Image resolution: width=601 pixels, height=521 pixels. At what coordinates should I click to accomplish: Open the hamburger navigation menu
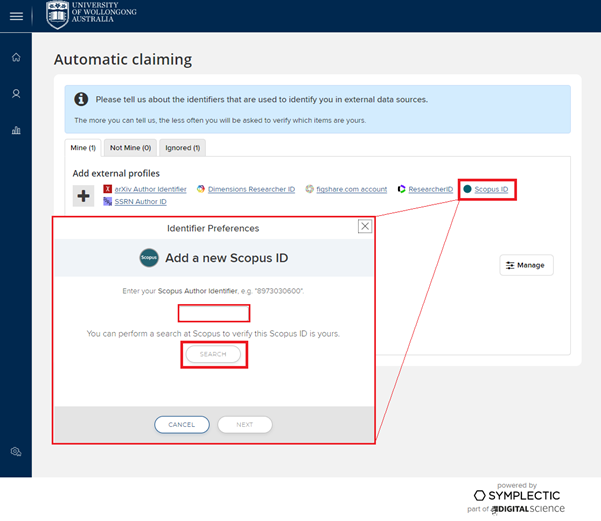pos(16,16)
